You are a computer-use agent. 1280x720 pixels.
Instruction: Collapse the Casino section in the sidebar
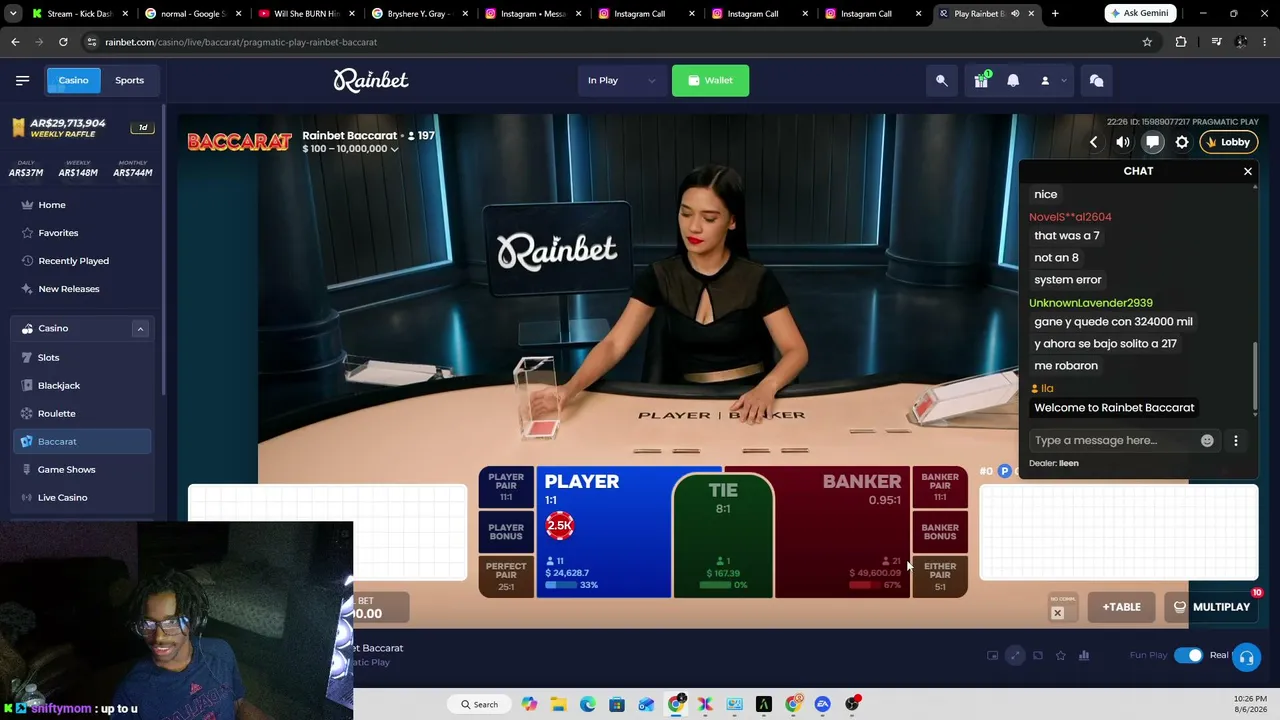click(x=140, y=328)
